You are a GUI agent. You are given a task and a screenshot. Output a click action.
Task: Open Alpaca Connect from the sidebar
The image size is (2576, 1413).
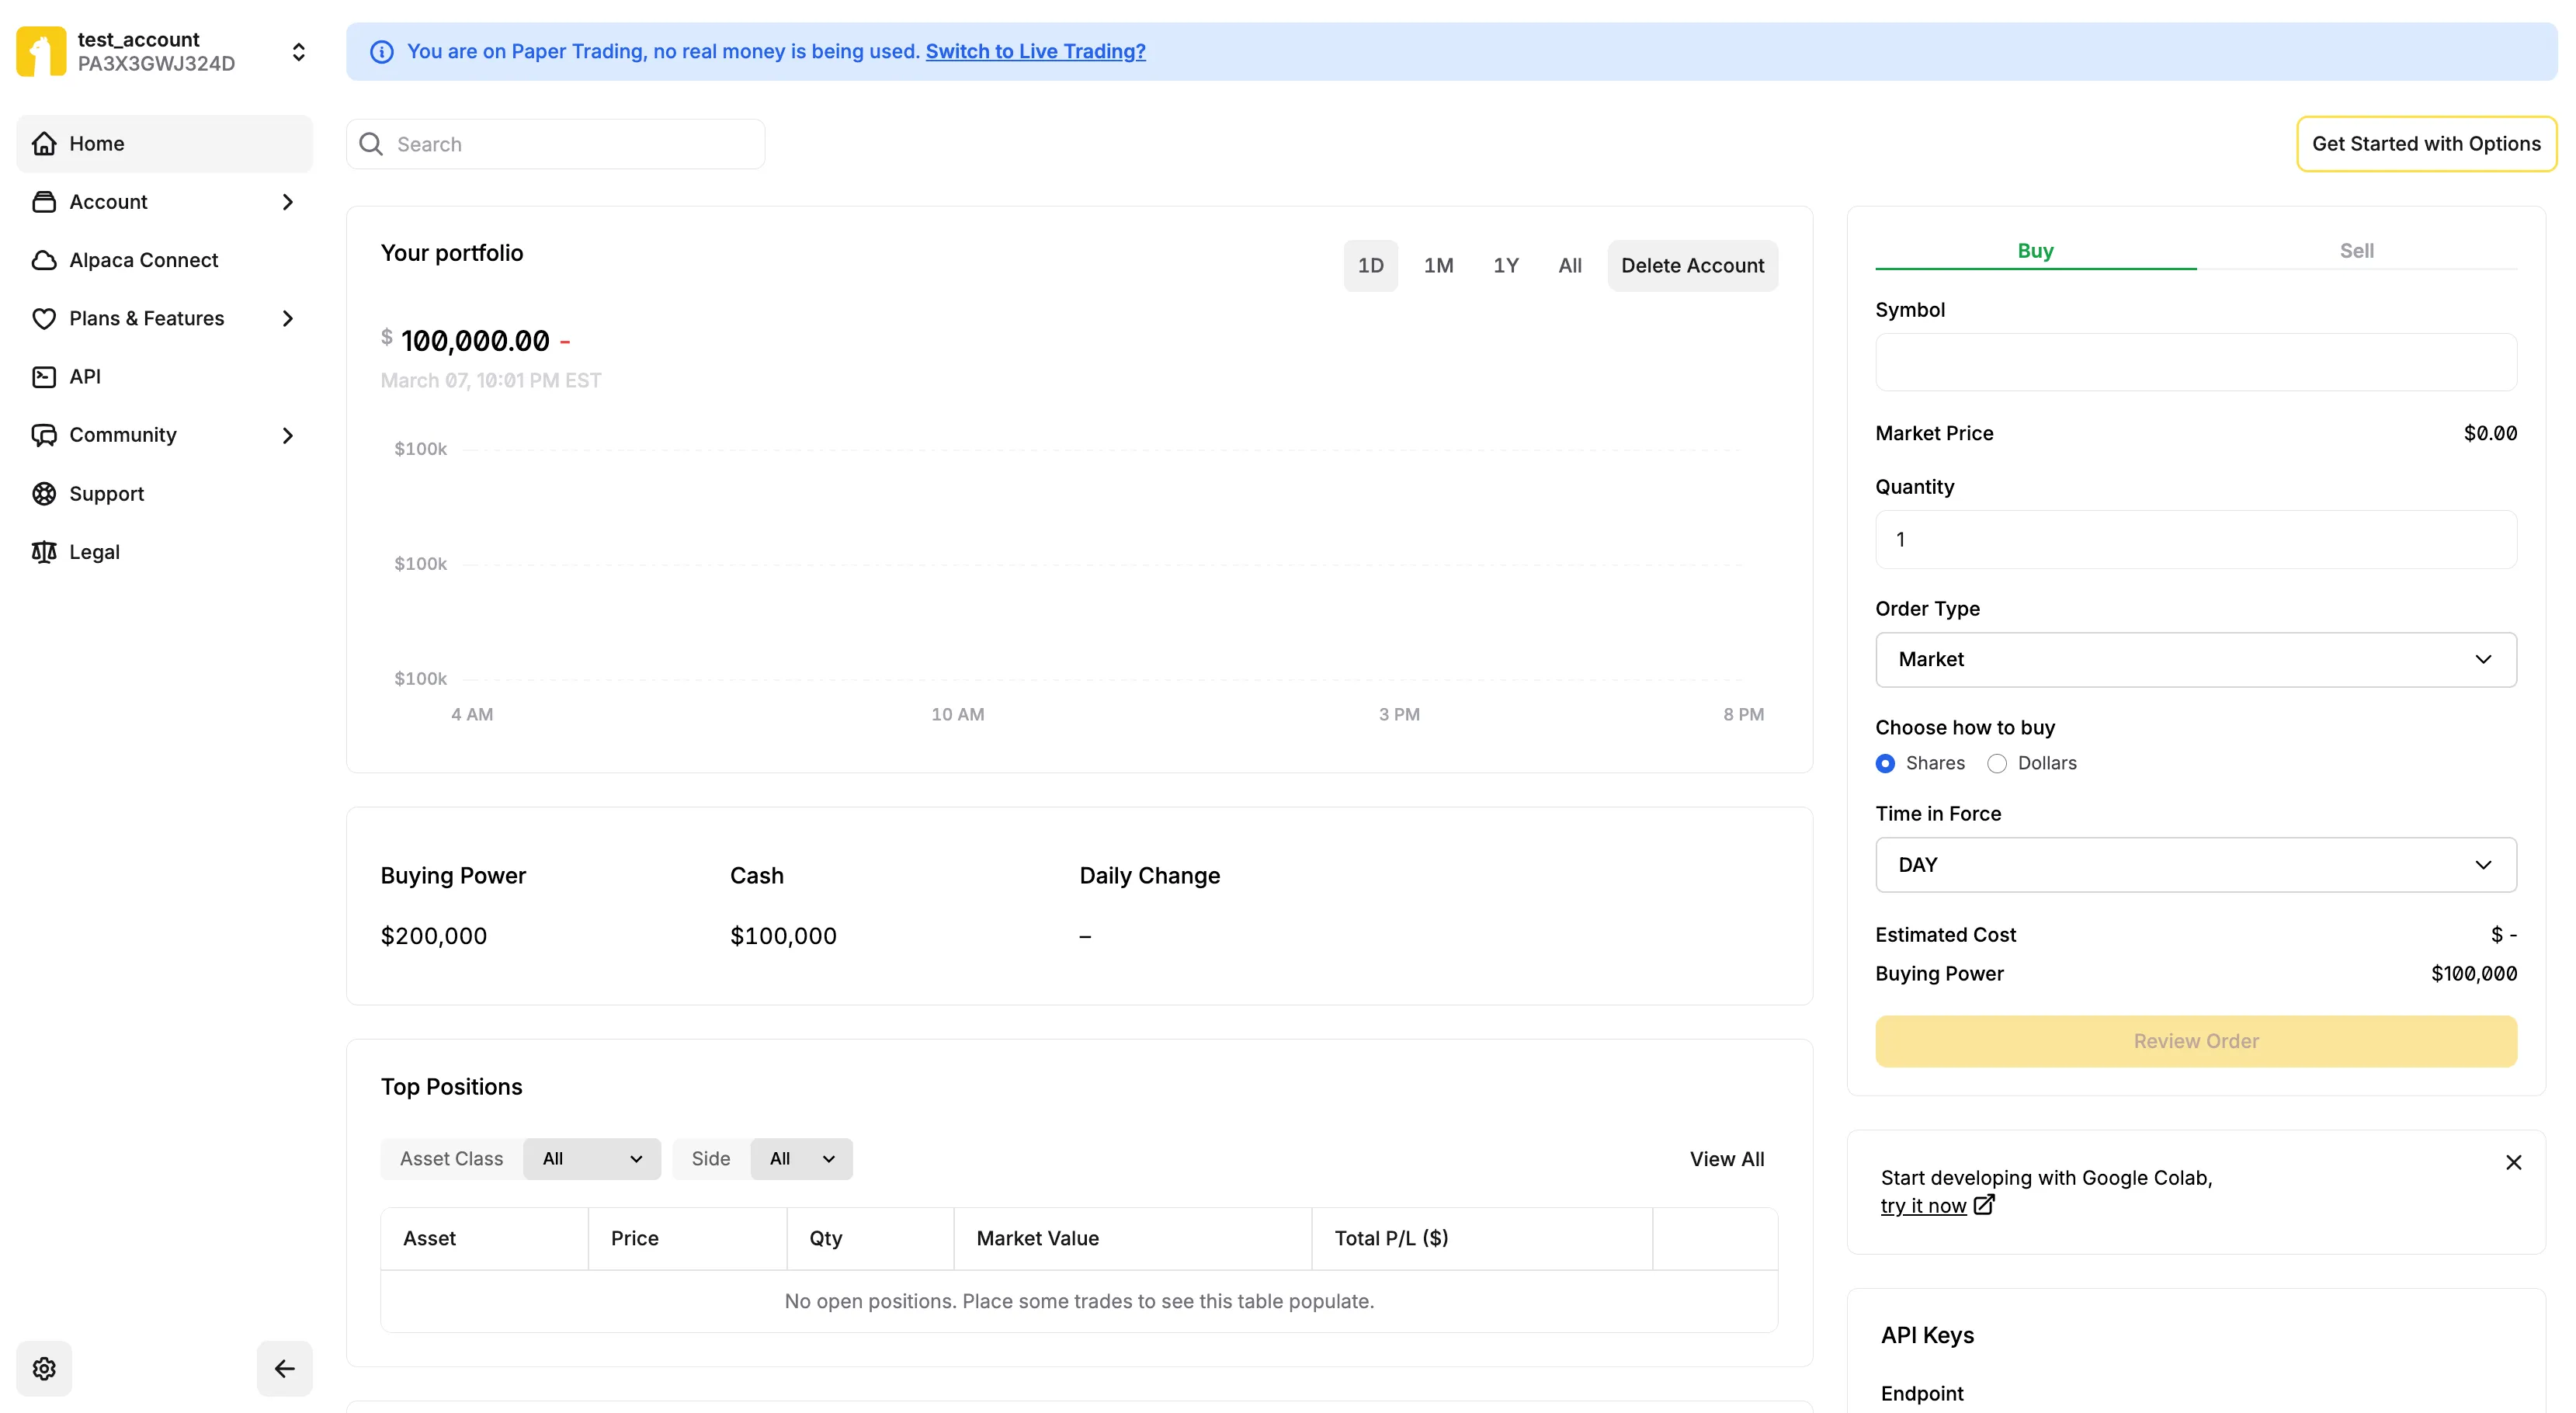[142, 259]
